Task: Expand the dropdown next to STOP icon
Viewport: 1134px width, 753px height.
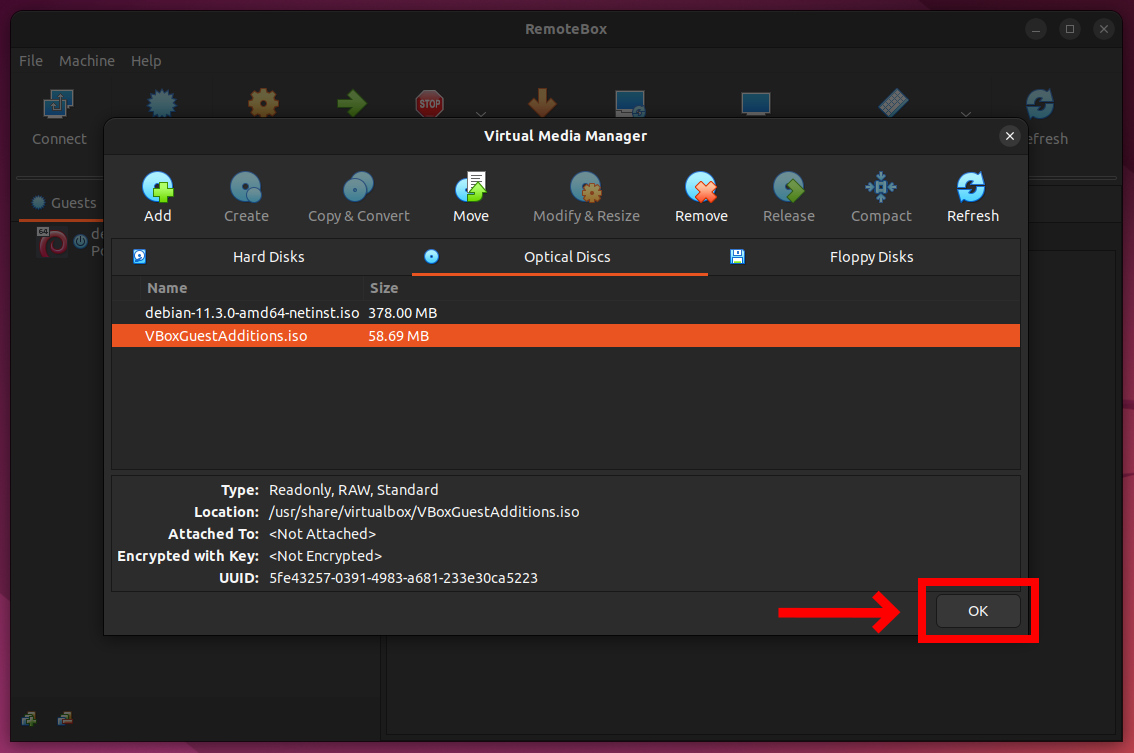Action: [x=480, y=114]
